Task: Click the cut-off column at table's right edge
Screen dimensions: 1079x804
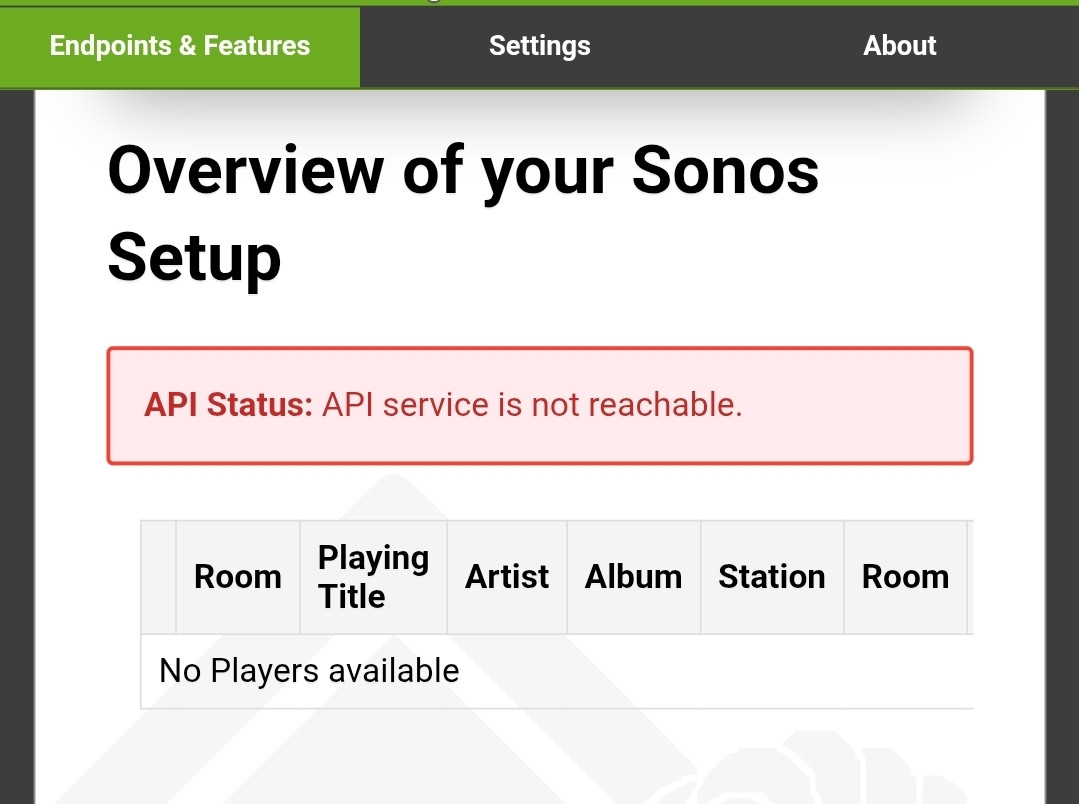Action: [x=970, y=577]
